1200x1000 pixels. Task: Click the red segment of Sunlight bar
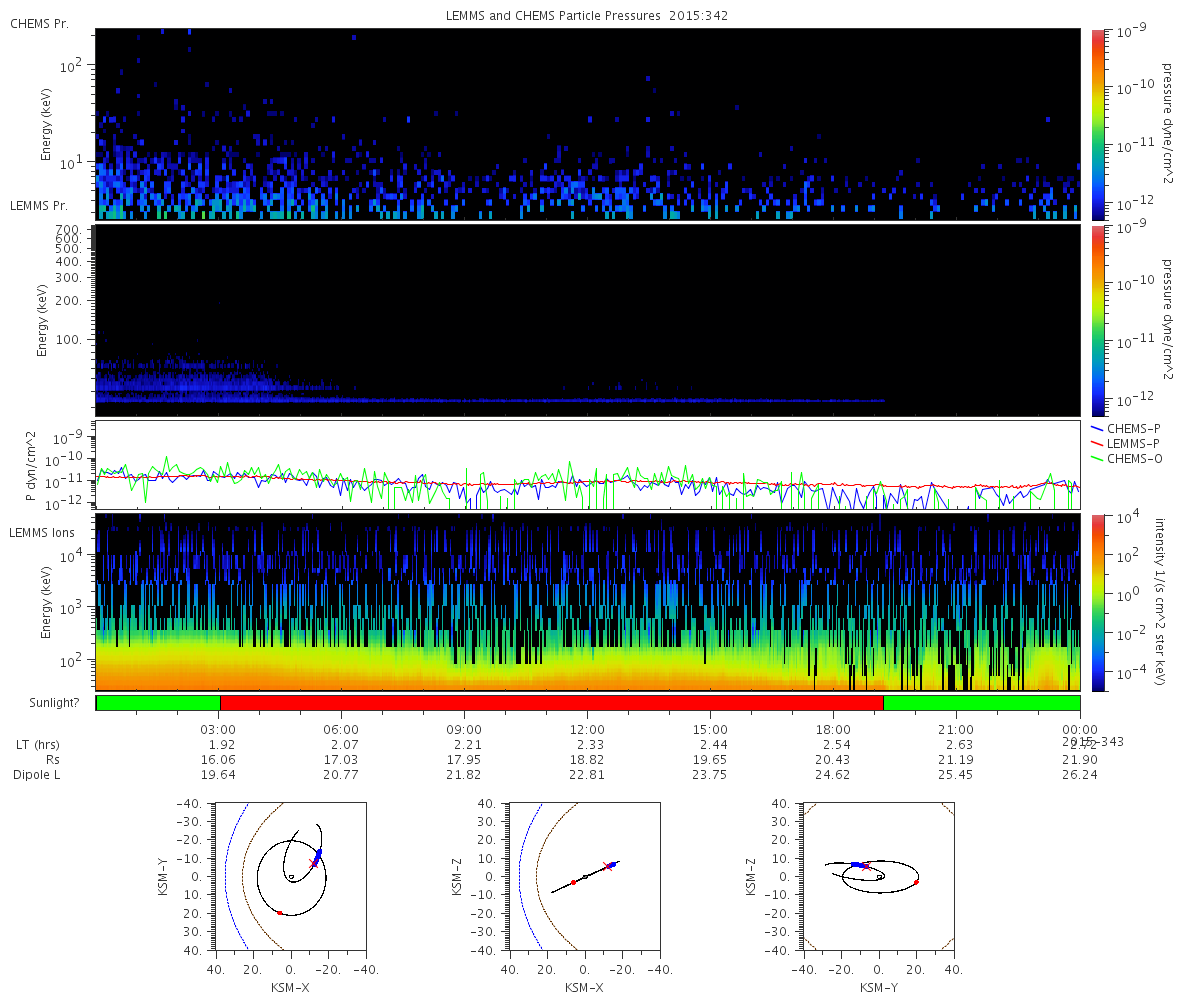point(551,702)
